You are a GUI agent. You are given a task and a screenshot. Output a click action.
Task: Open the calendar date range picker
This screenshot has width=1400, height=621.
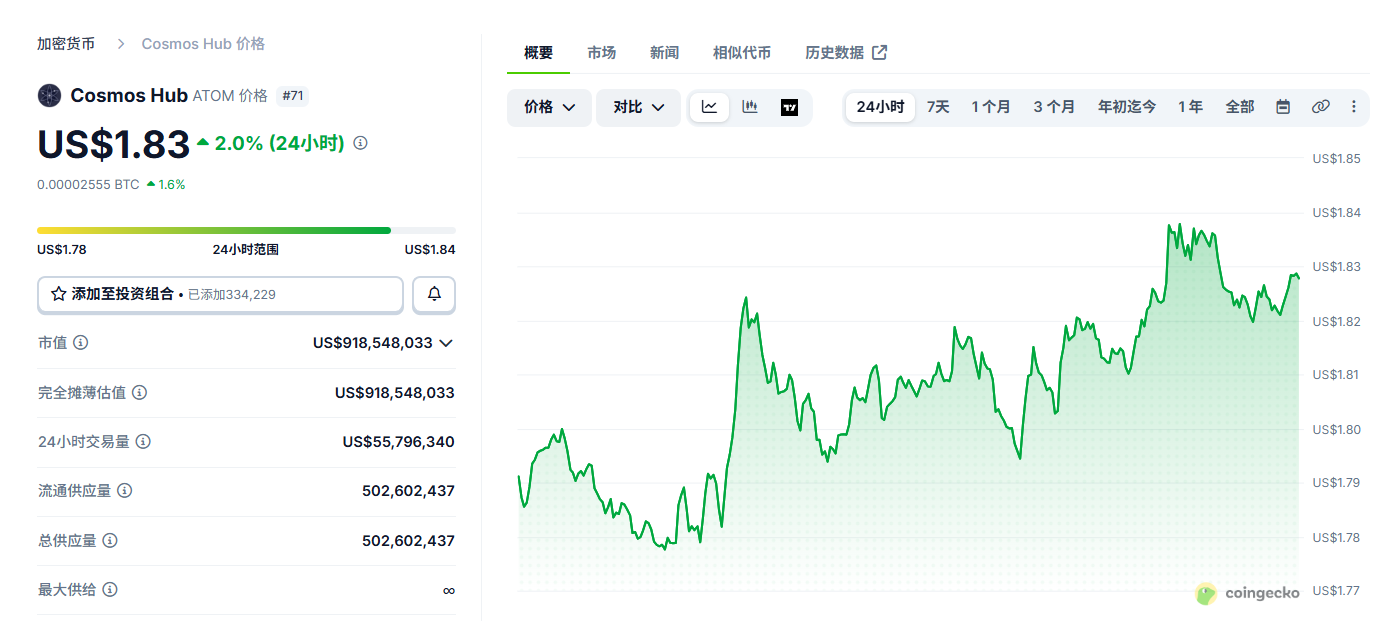pyautogui.click(x=1283, y=107)
